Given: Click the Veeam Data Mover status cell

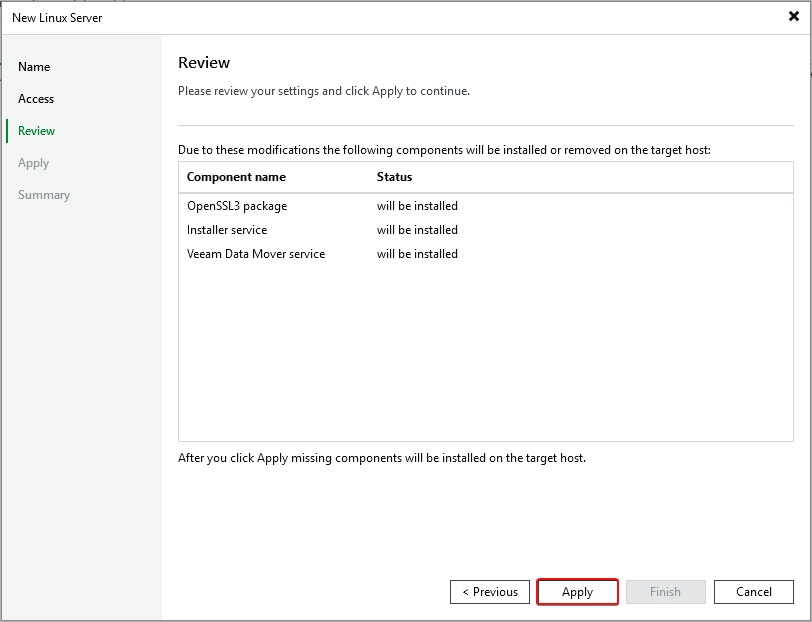Looking at the screenshot, I should pyautogui.click(x=417, y=254).
